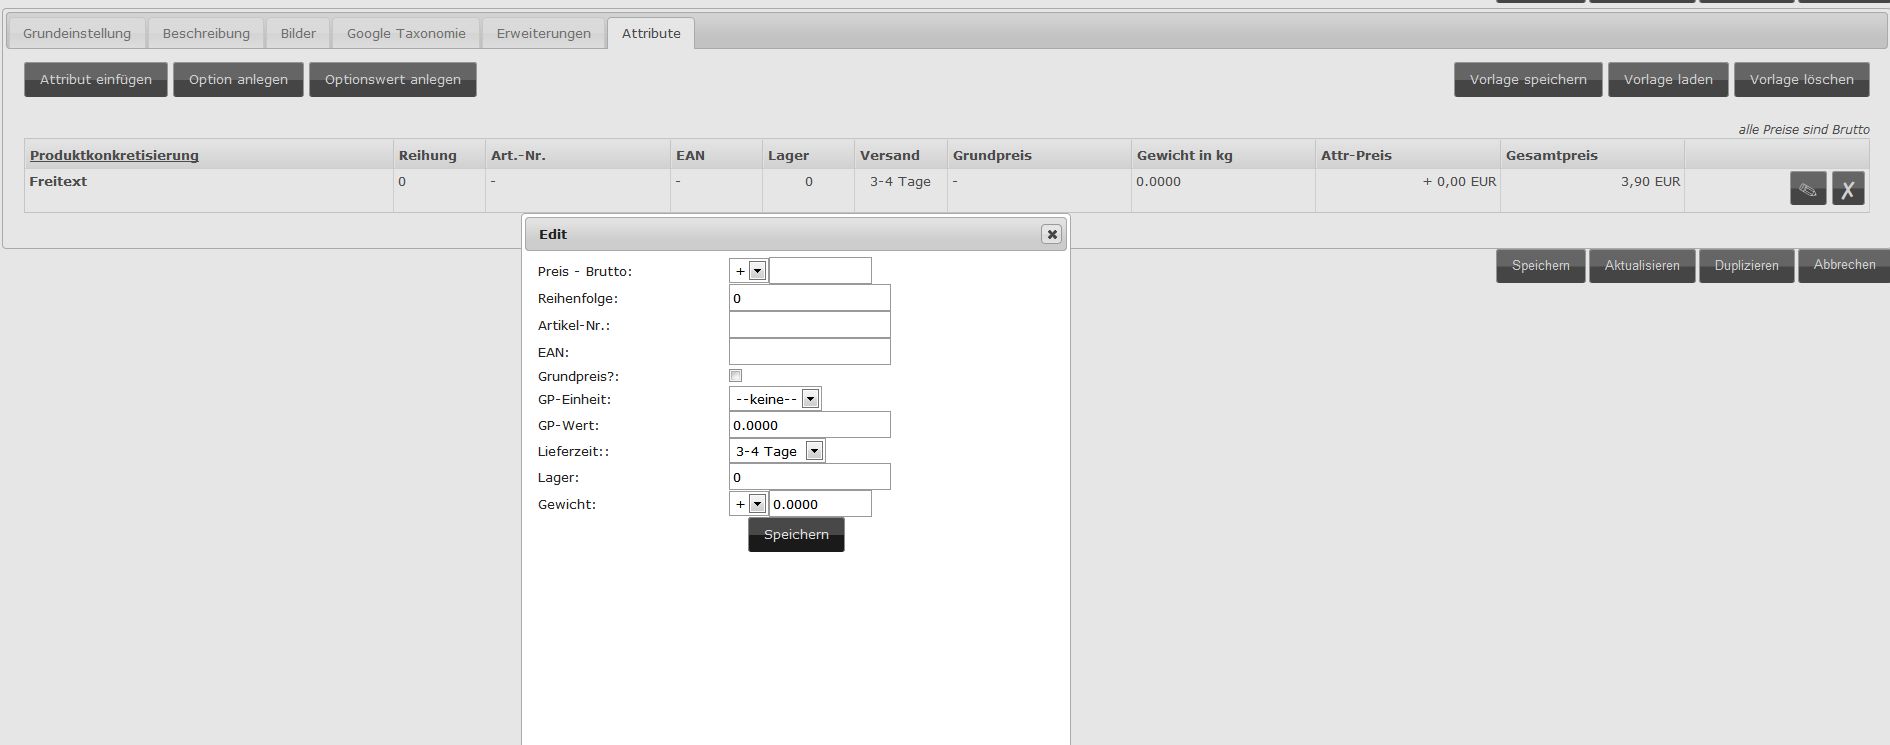Toggle the Grundpreis checkbox

point(736,376)
